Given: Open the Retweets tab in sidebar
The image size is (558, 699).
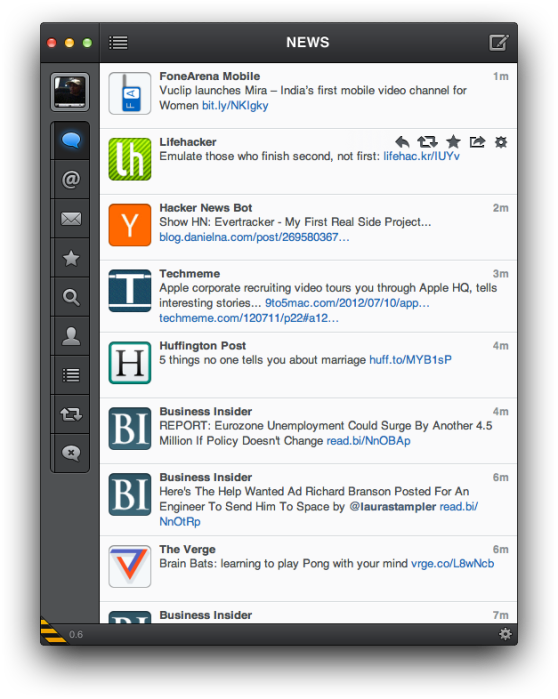Looking at the screenshot, I should point(71,415).
